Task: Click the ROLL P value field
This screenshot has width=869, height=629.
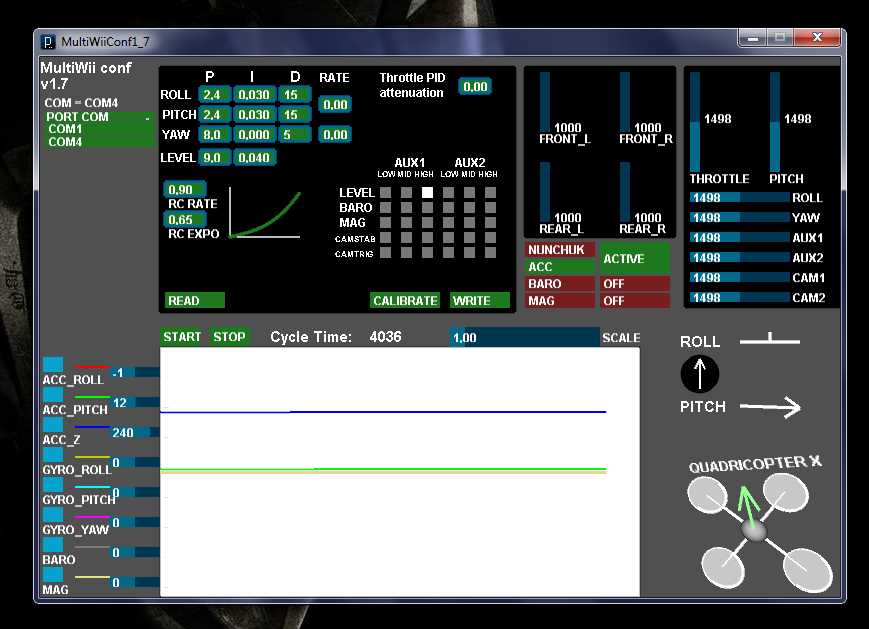Action: (214, 95)
